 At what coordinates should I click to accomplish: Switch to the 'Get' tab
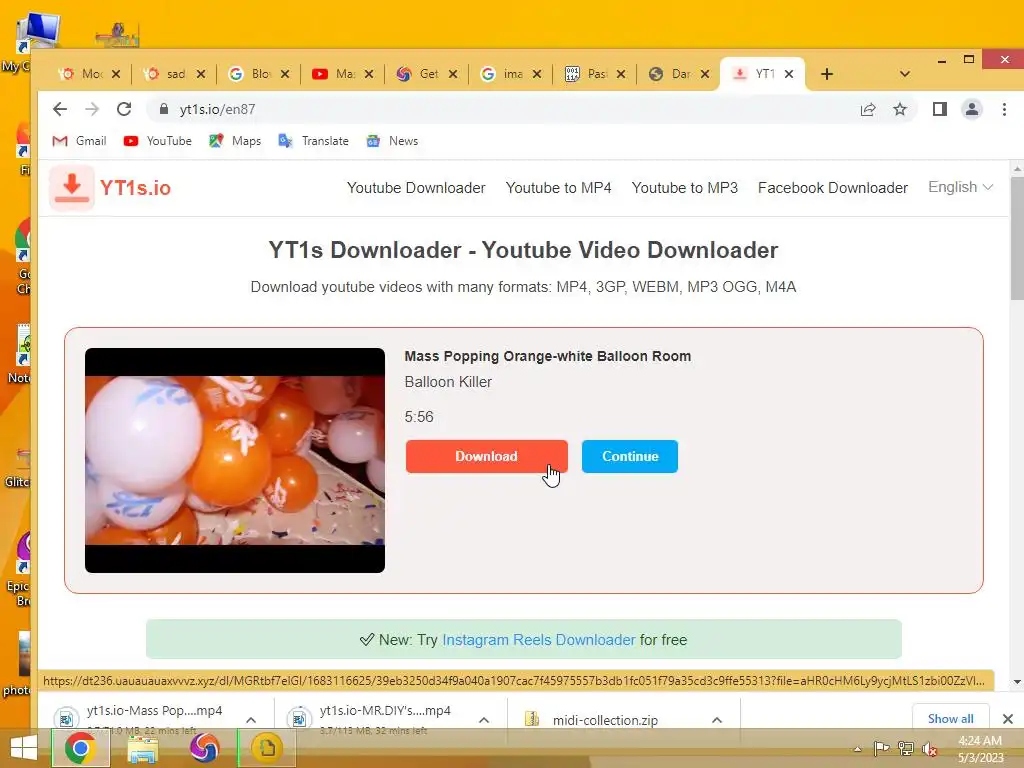[418, 74]
